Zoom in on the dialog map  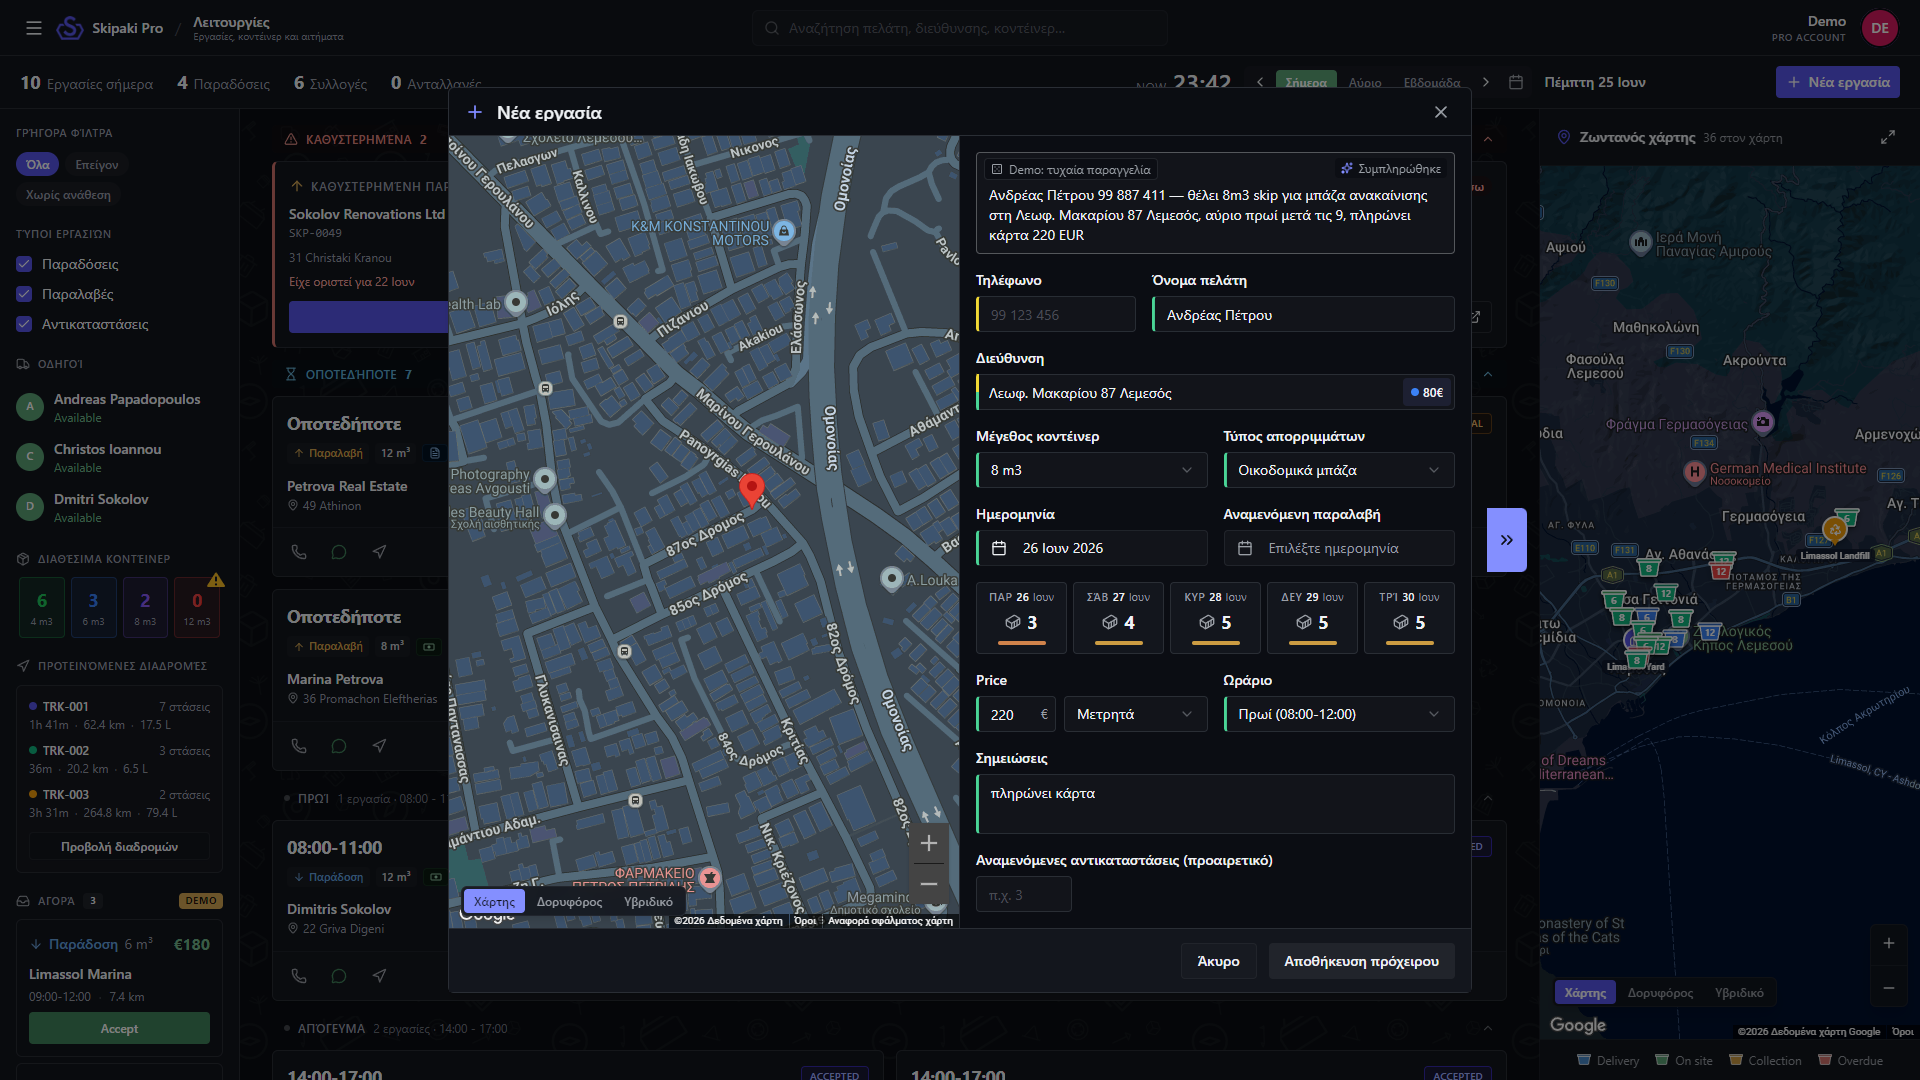click(x=929, y=843)
